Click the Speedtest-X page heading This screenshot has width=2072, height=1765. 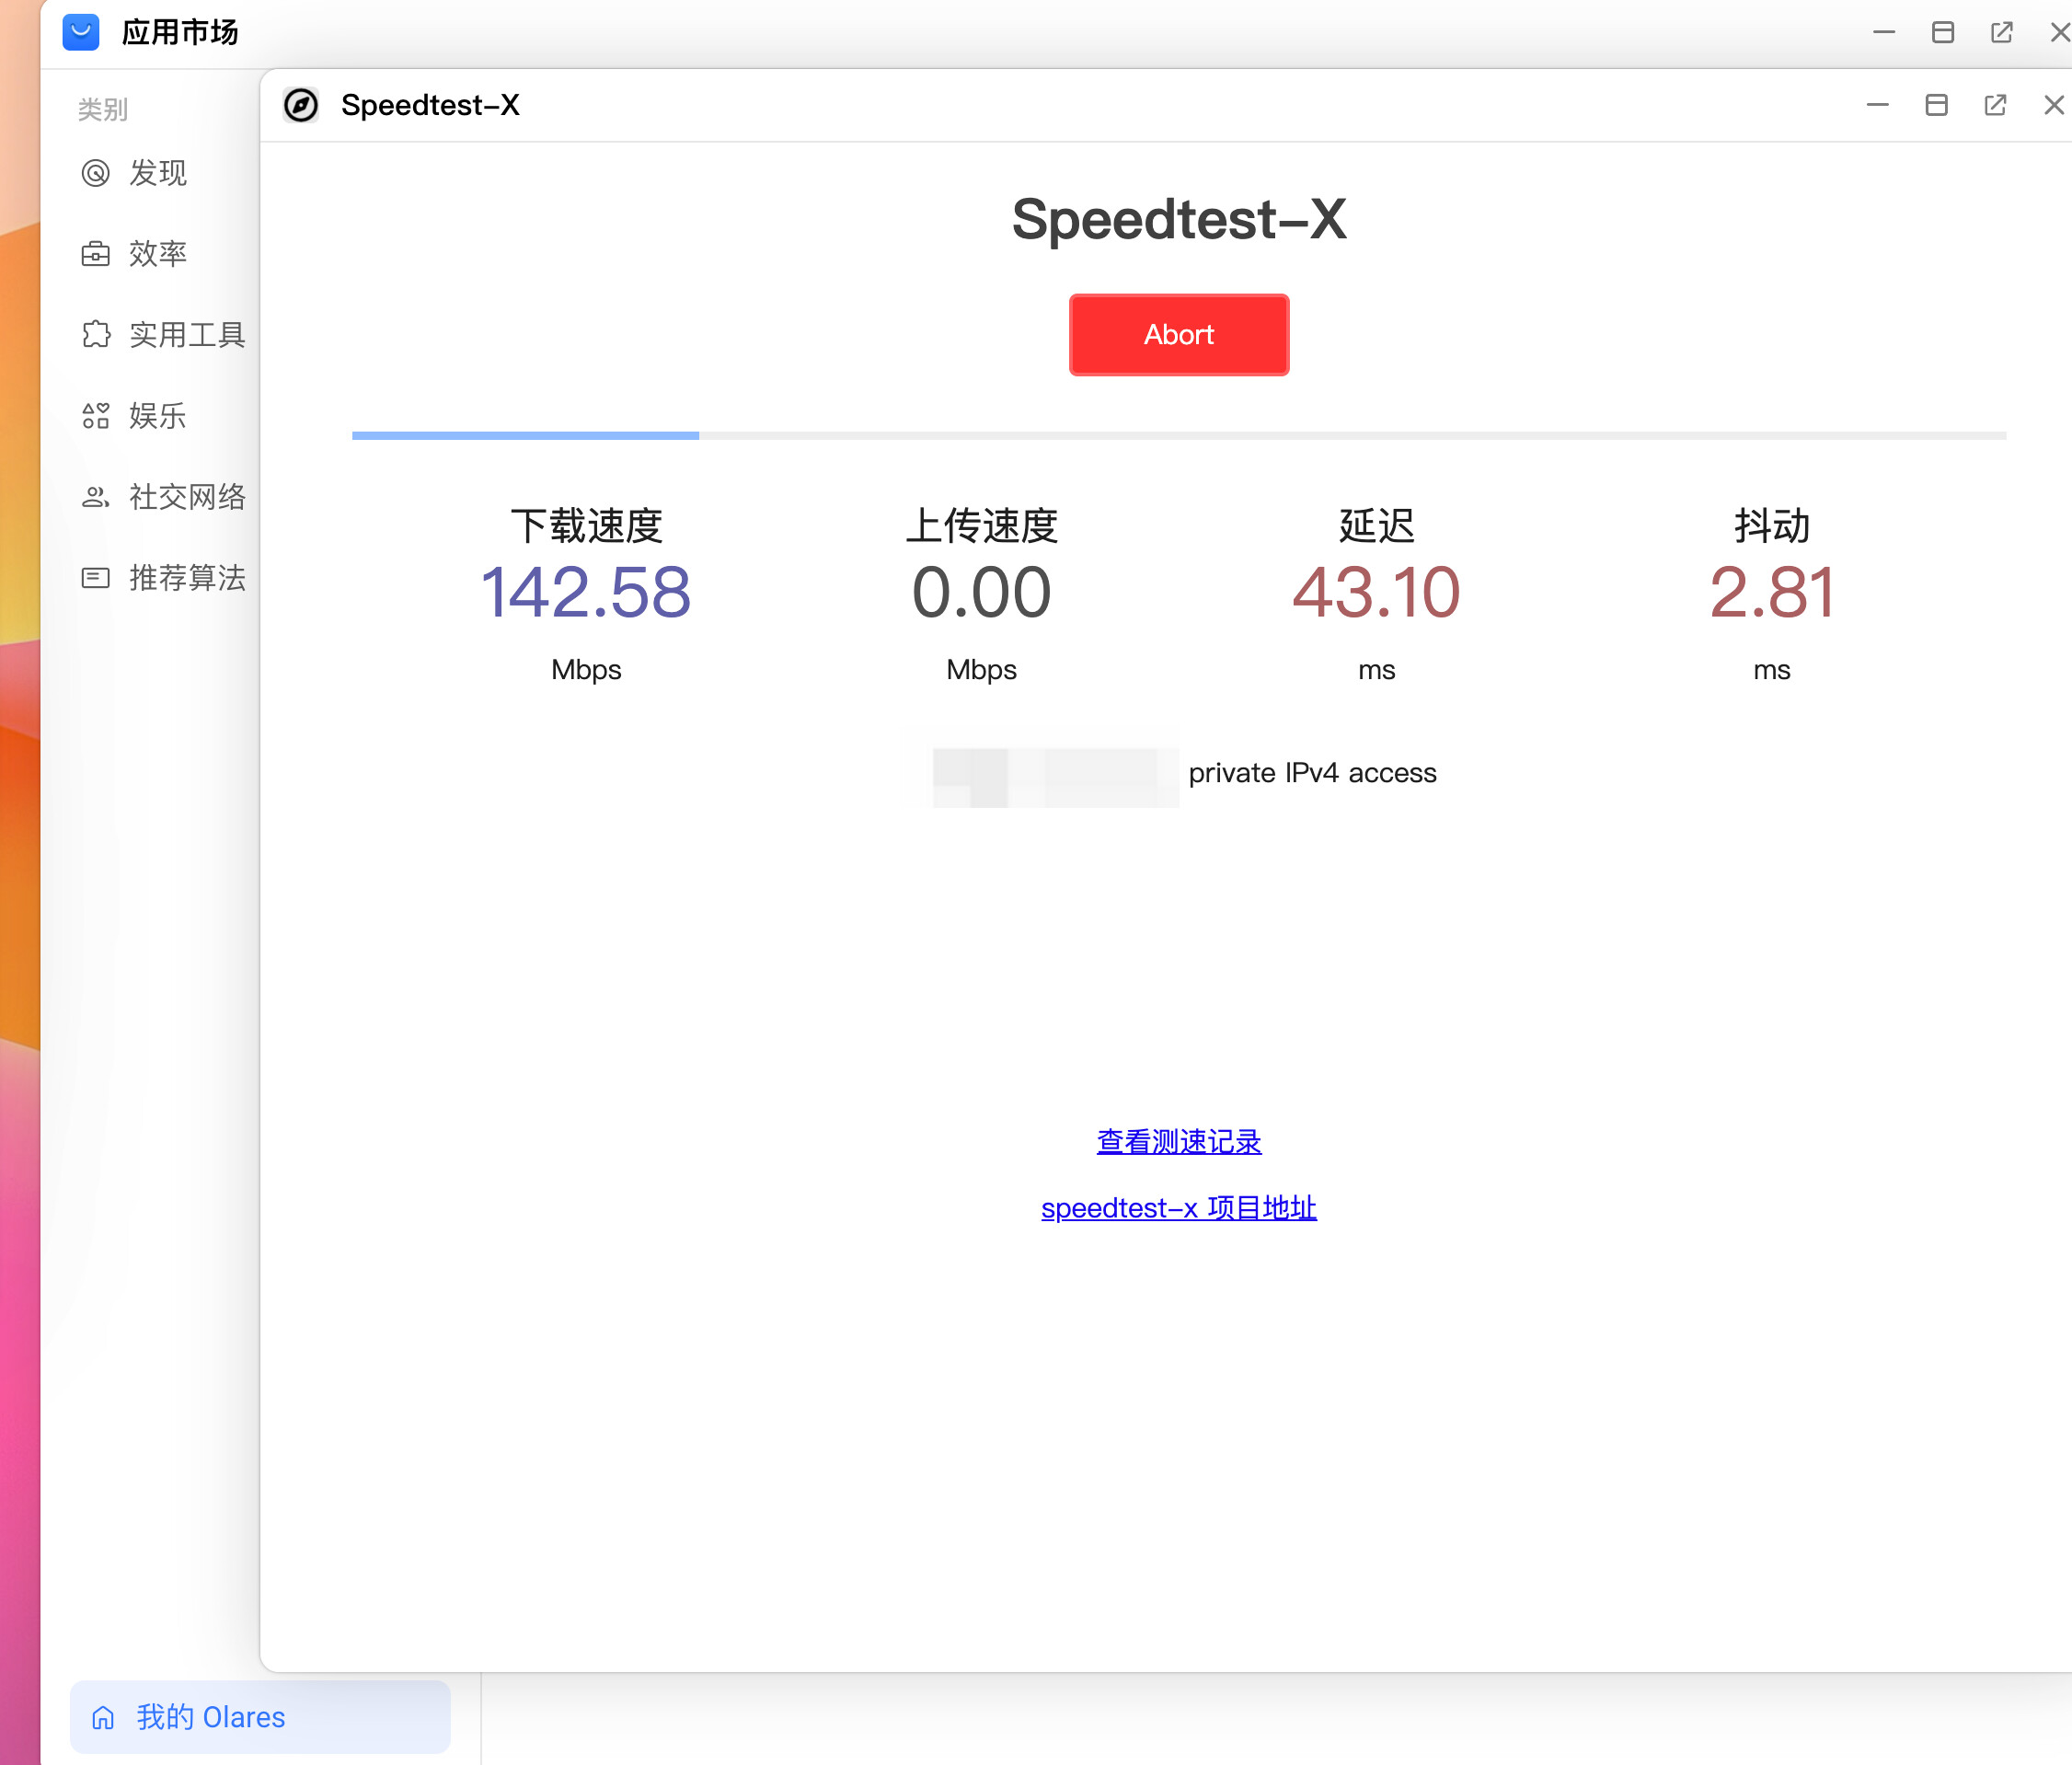click(x=1178, y=219)
